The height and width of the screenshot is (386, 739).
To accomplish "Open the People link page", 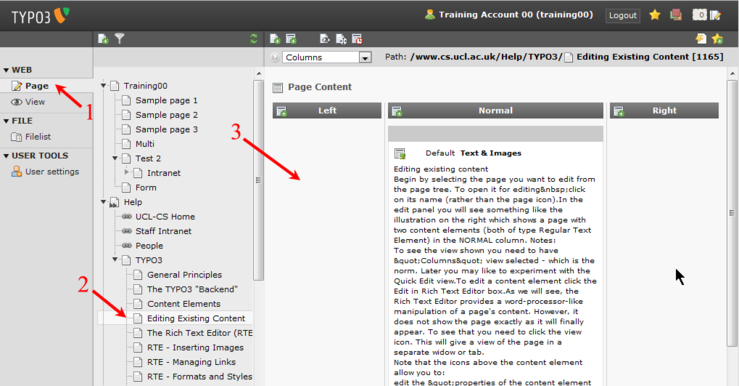I will (149, 246).
